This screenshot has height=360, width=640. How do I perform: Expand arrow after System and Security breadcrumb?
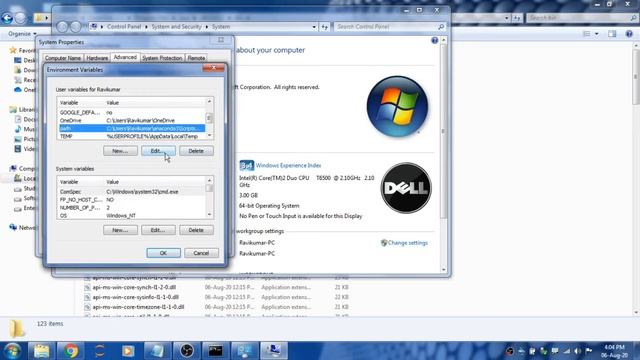[x=207, y=27]
